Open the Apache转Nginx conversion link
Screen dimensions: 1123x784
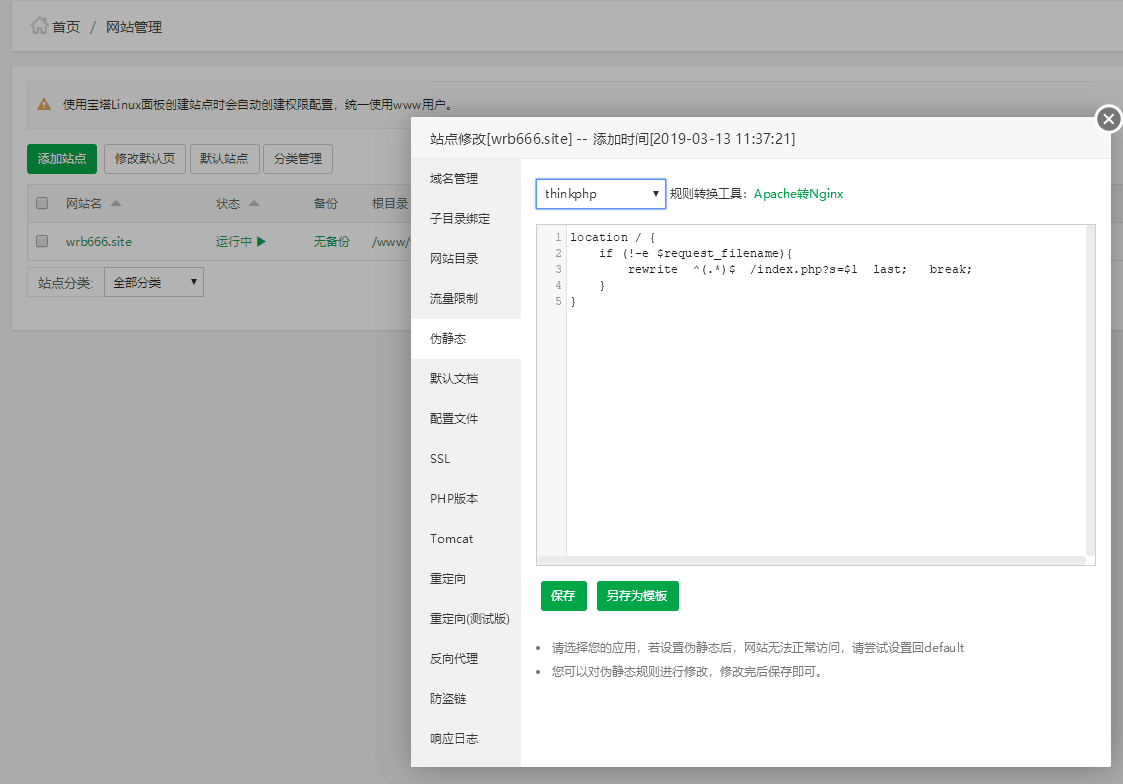coord(799,194)
